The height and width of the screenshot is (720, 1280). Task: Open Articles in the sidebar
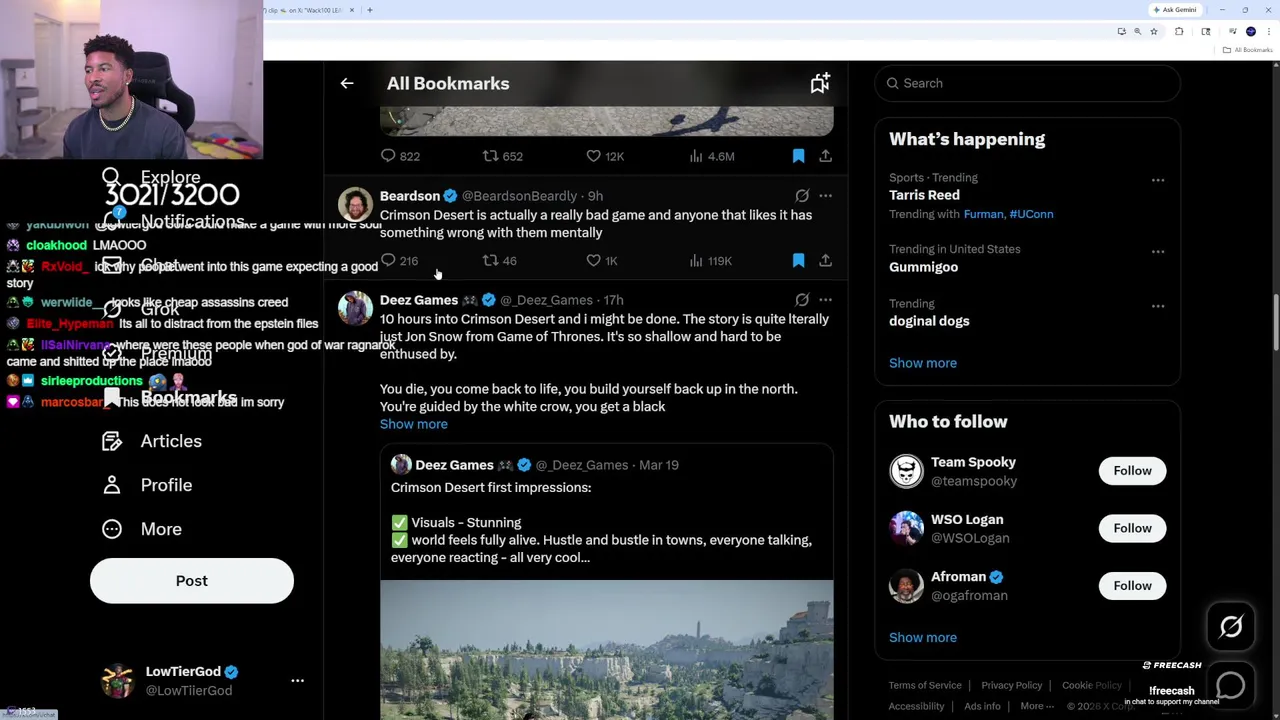tap(152, 441)
